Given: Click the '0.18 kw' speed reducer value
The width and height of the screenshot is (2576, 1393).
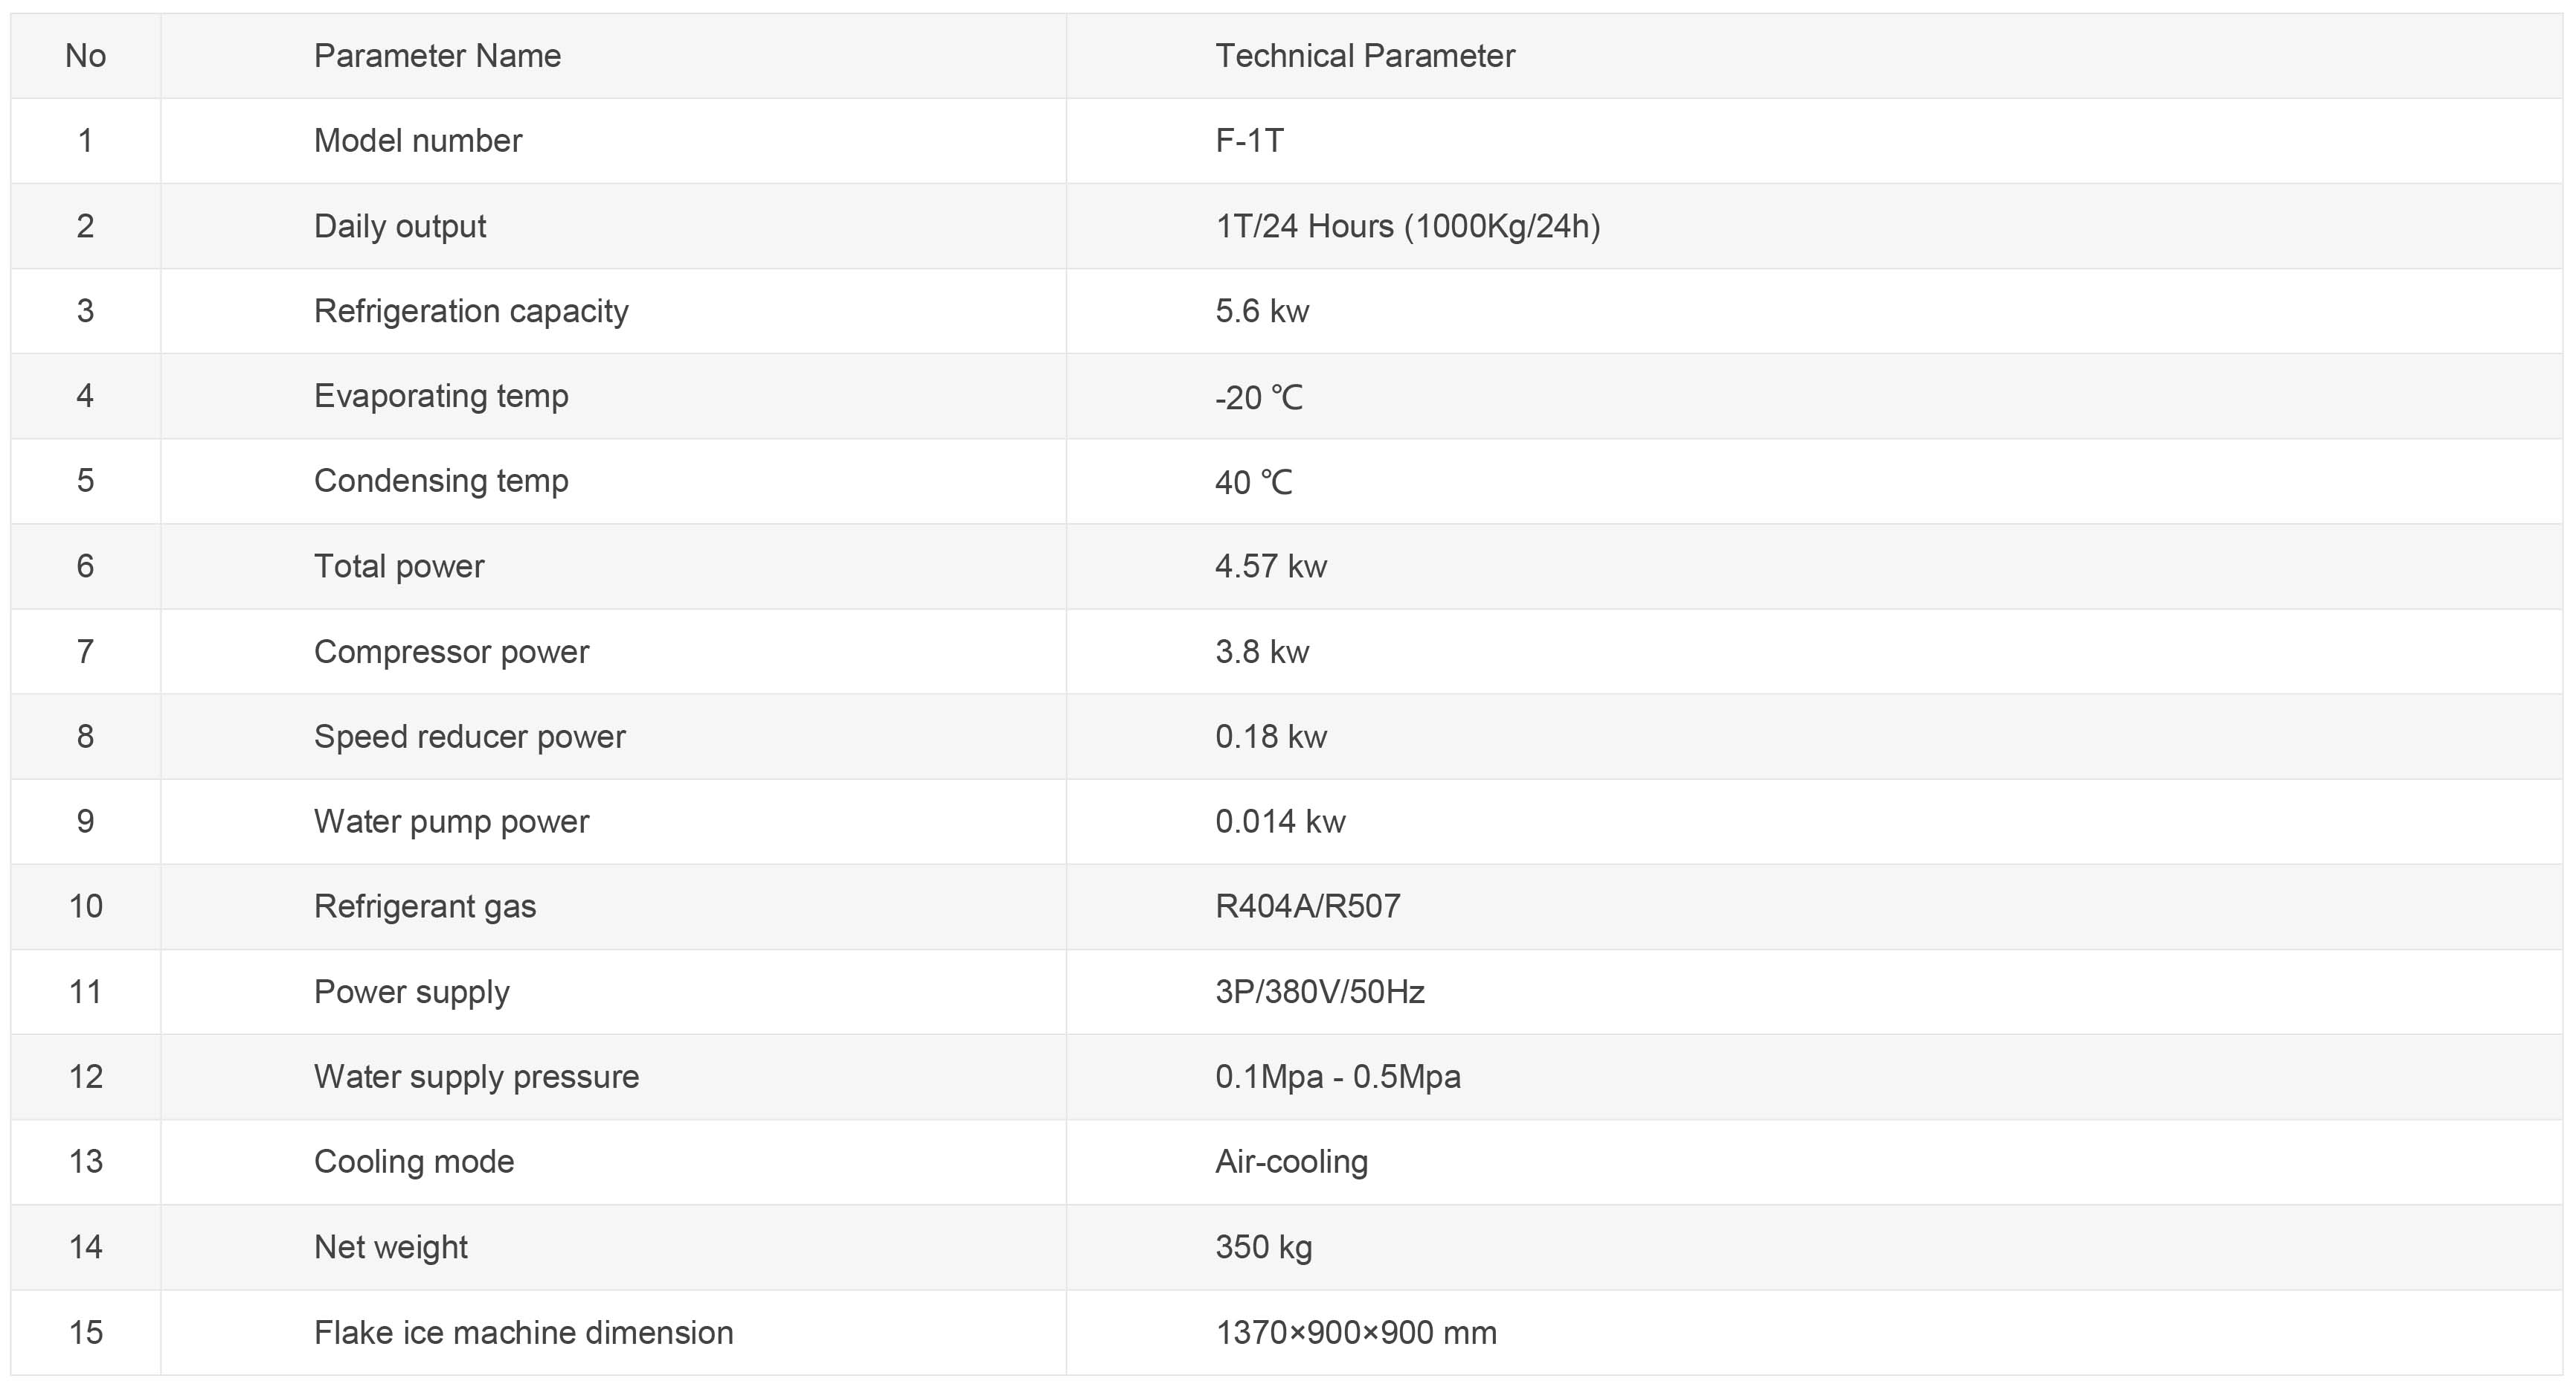Looking at the screenshot, I should tap(1271, 736).
